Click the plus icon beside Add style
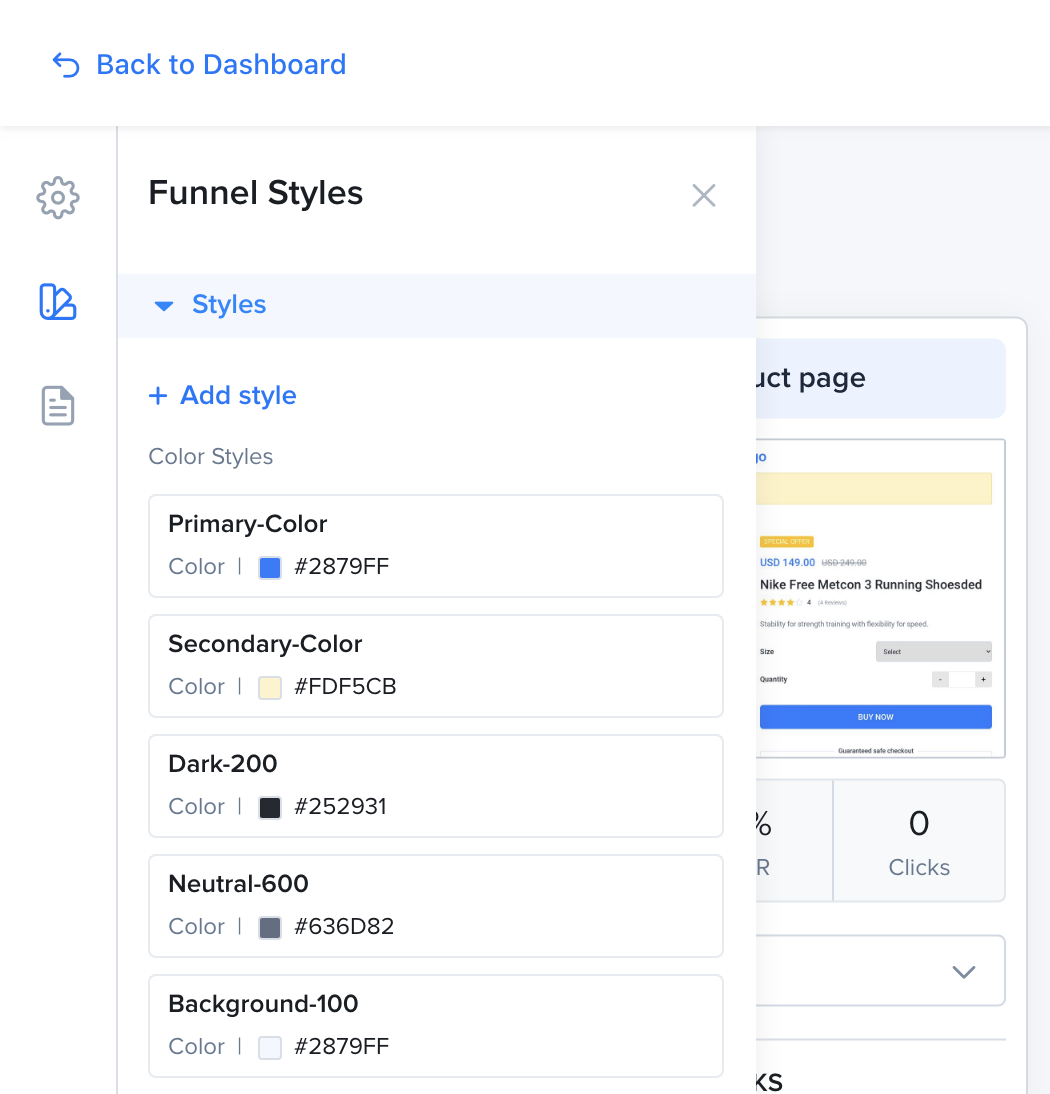 158,396
